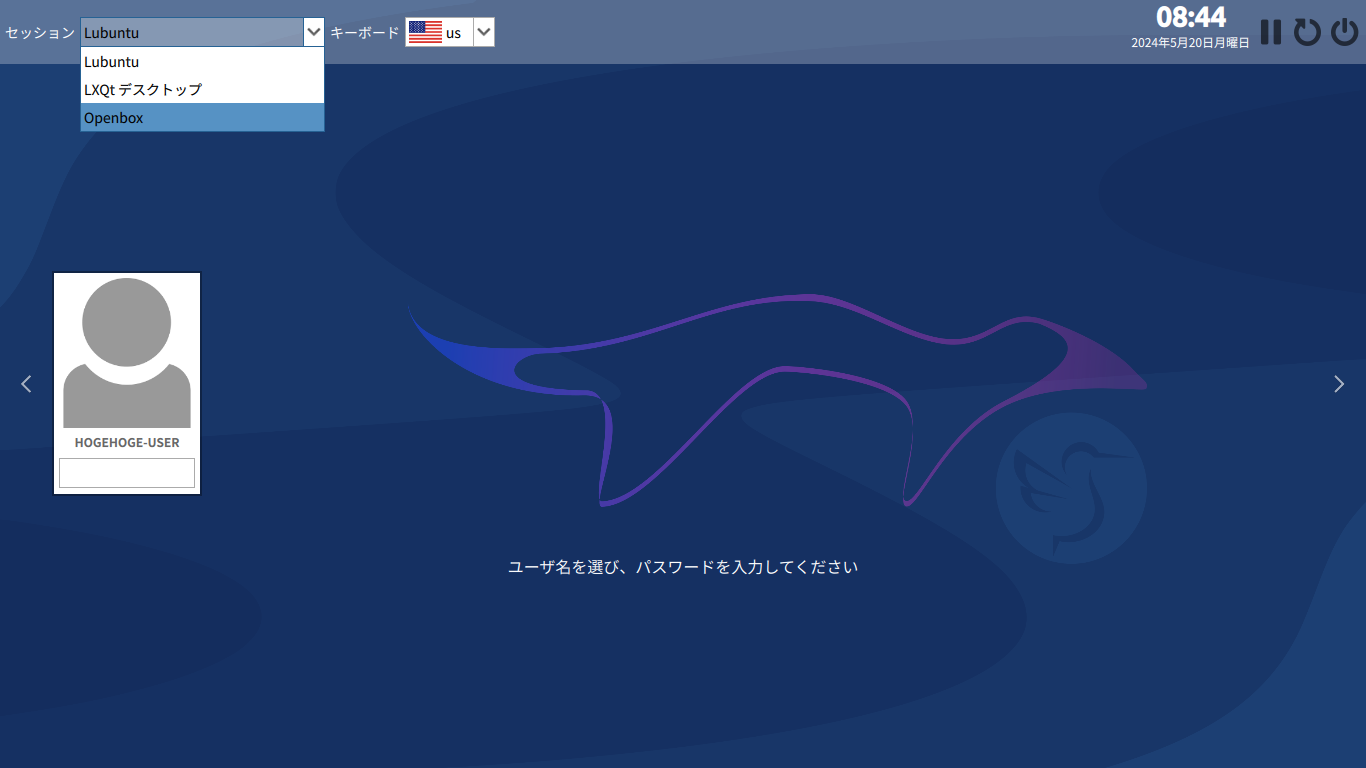Select the HOGEHOGE-USER avatar
This screenshot has width=1366, height=768.
click(127, 353)
